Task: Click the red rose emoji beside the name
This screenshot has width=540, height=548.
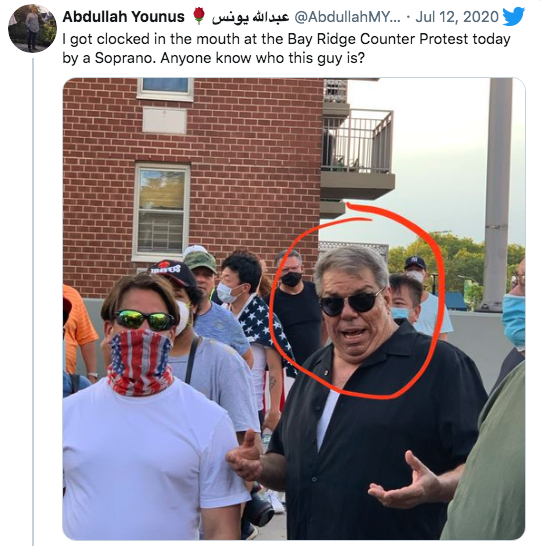Action: [x=199, y=16]
